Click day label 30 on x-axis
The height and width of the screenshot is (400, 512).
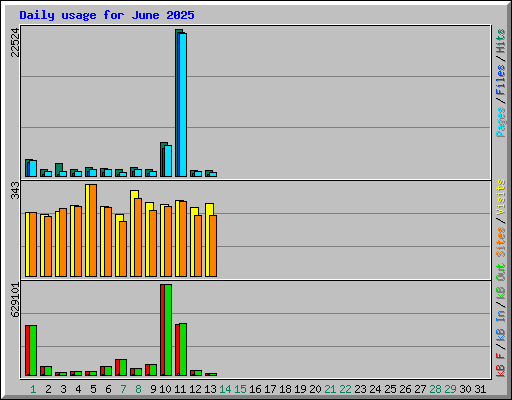(465, 389)
